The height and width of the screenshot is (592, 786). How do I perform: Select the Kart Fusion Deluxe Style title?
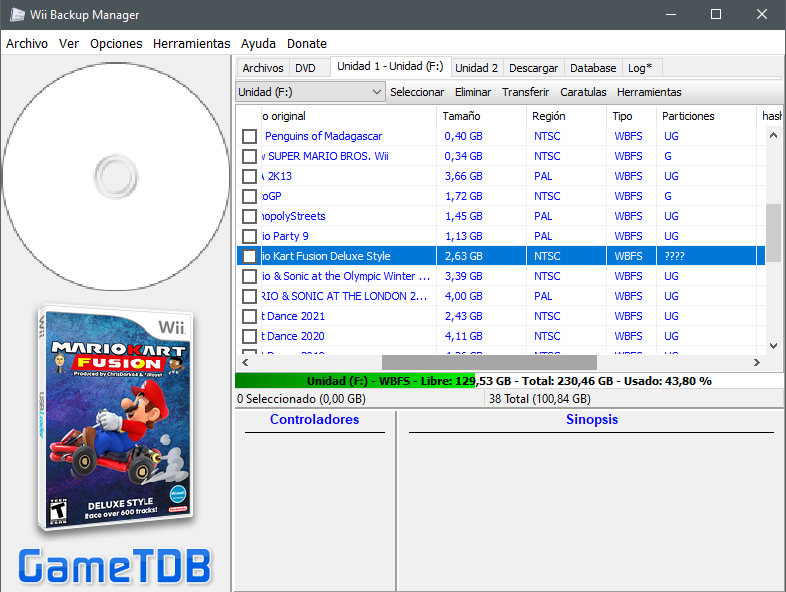click(326, 256)
